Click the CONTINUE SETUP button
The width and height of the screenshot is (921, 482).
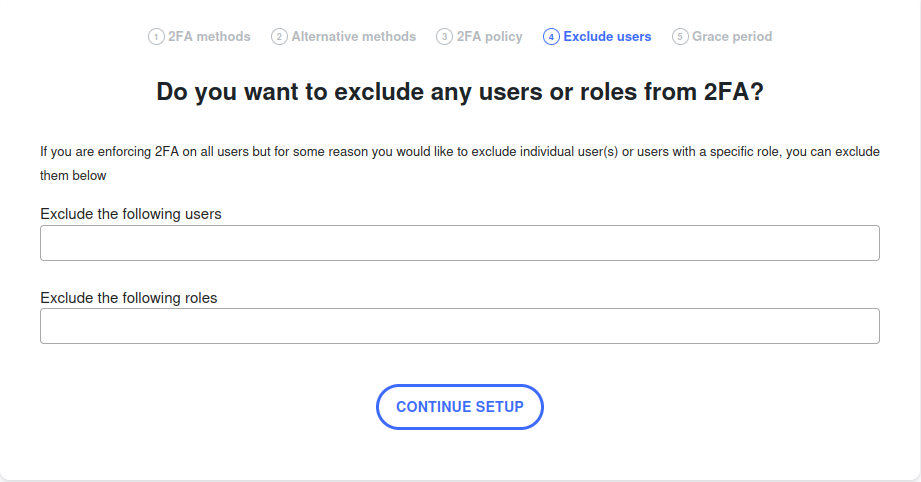coord(460,407)
